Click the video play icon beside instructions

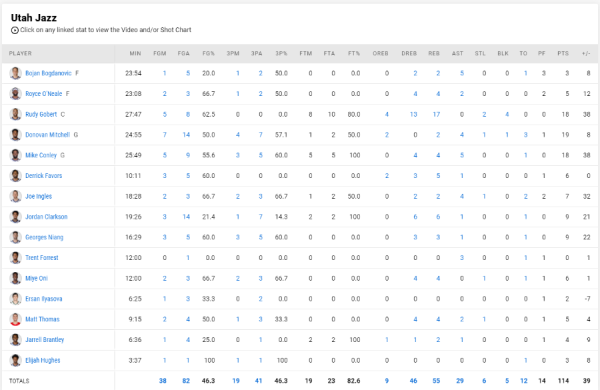pyautogui.click(x=15, y=30)
